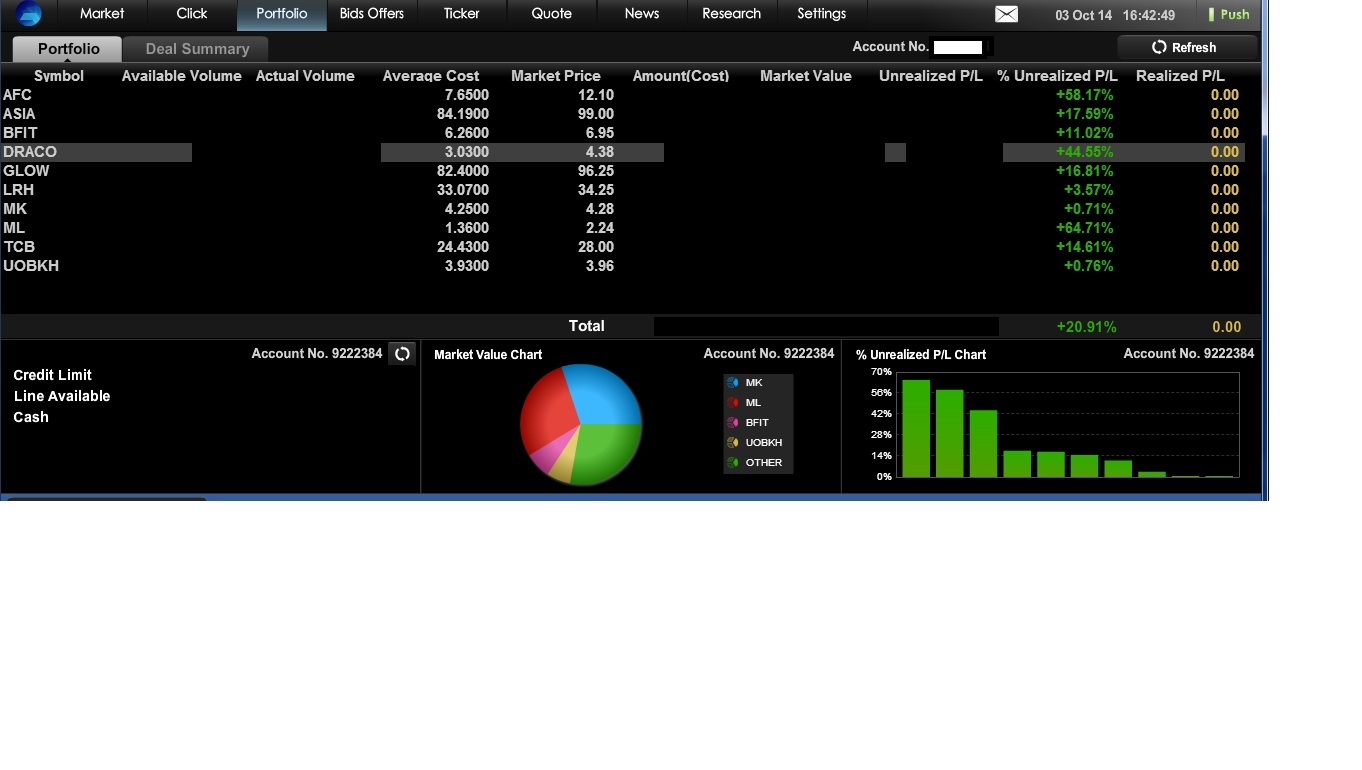
Task: Select the ML symbol in the portfolio table
Action: click(x=14, y=228)
